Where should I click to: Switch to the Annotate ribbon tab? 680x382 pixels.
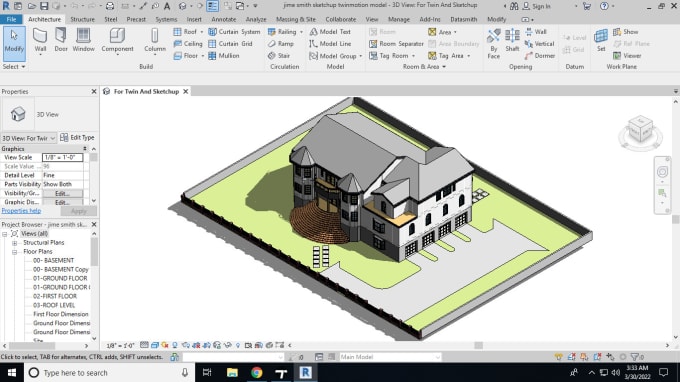224,20
